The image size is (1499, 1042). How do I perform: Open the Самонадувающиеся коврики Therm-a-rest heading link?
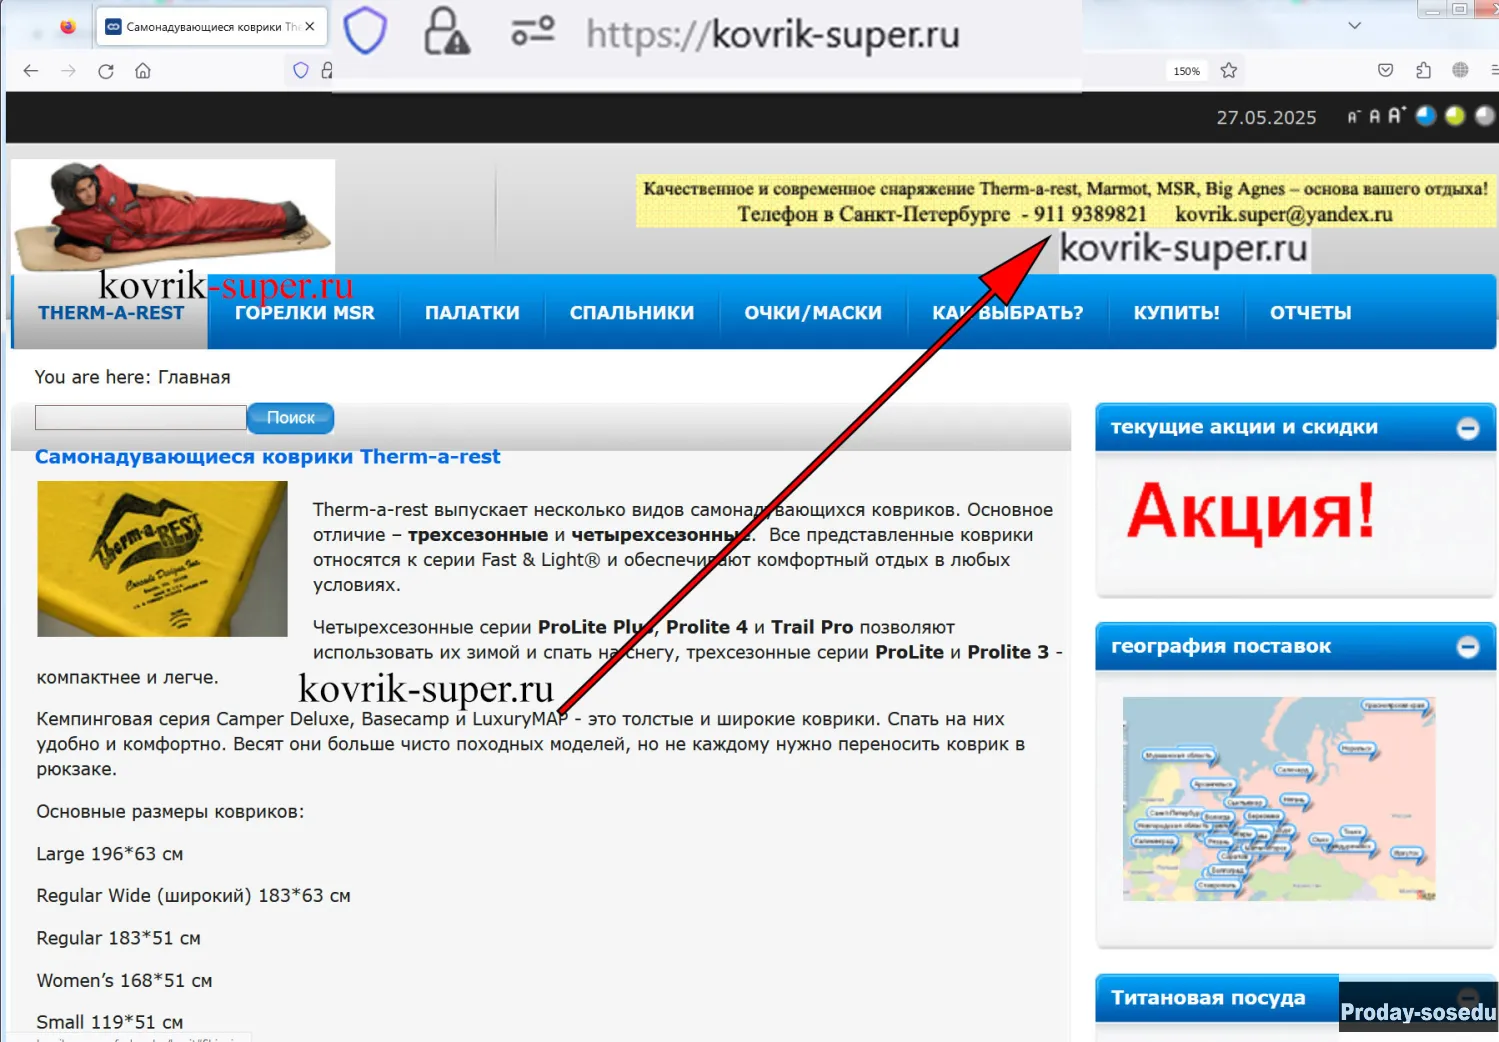tap(267, 457)
